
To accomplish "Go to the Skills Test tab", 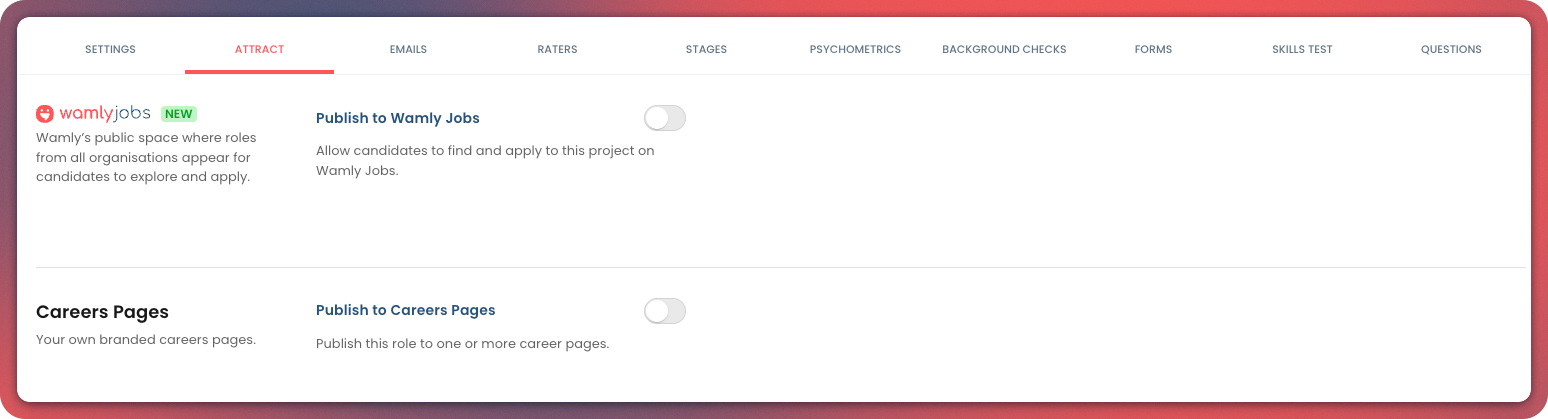I will 1302,49.
